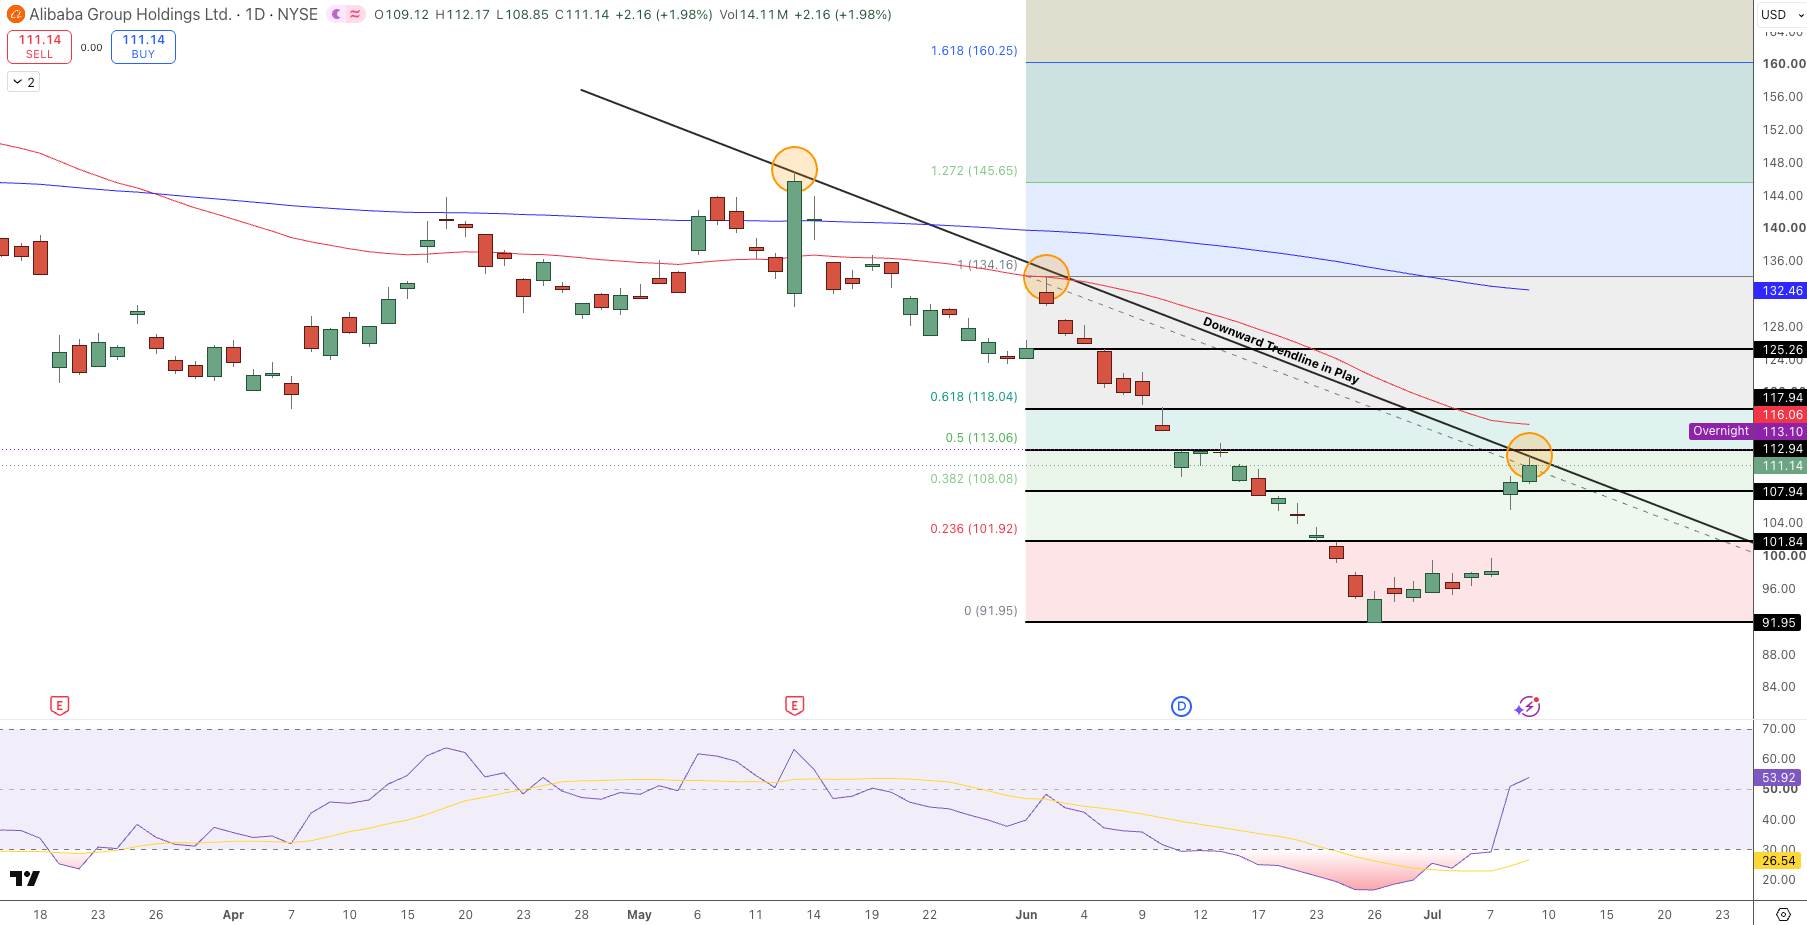The height and width of the screenshot is (925, 1807).
Task: Click the NYSE exchange label
Action: pyautogui.click(x=298, y=14)
